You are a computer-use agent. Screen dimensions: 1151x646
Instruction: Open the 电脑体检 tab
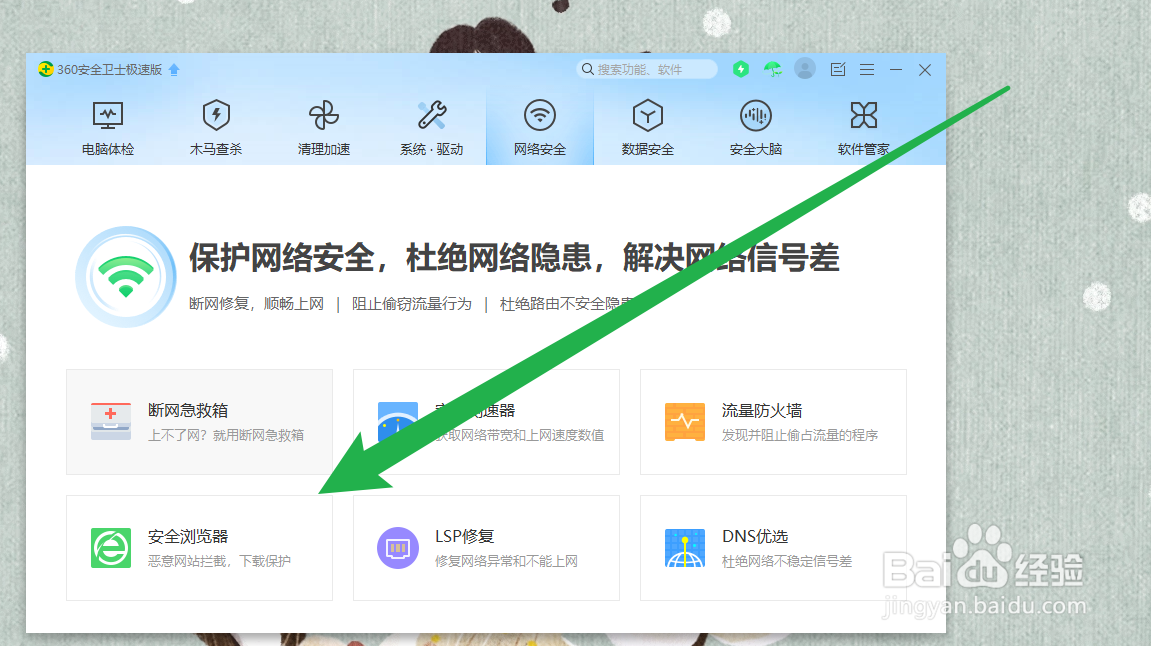click(x=108, y=128)
